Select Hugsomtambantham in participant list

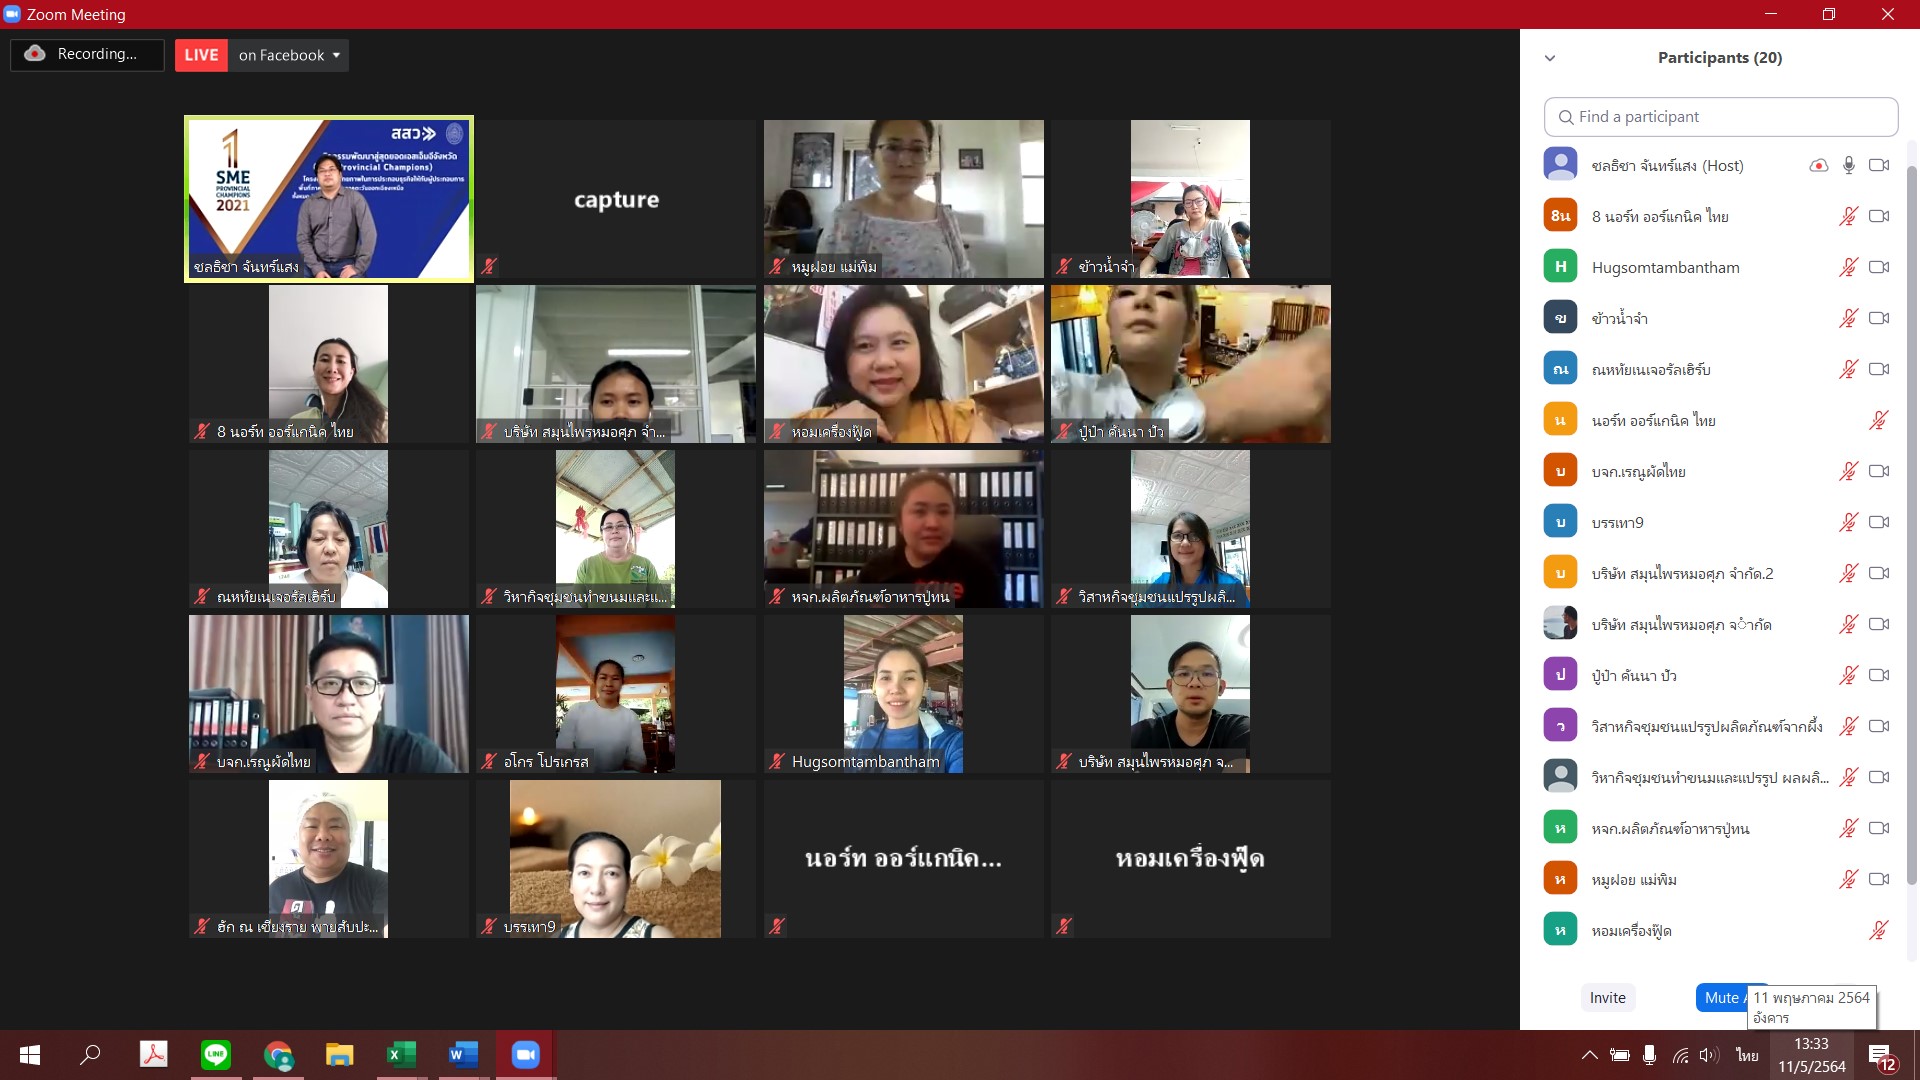pyautogui.click(x=1665, y=267)
